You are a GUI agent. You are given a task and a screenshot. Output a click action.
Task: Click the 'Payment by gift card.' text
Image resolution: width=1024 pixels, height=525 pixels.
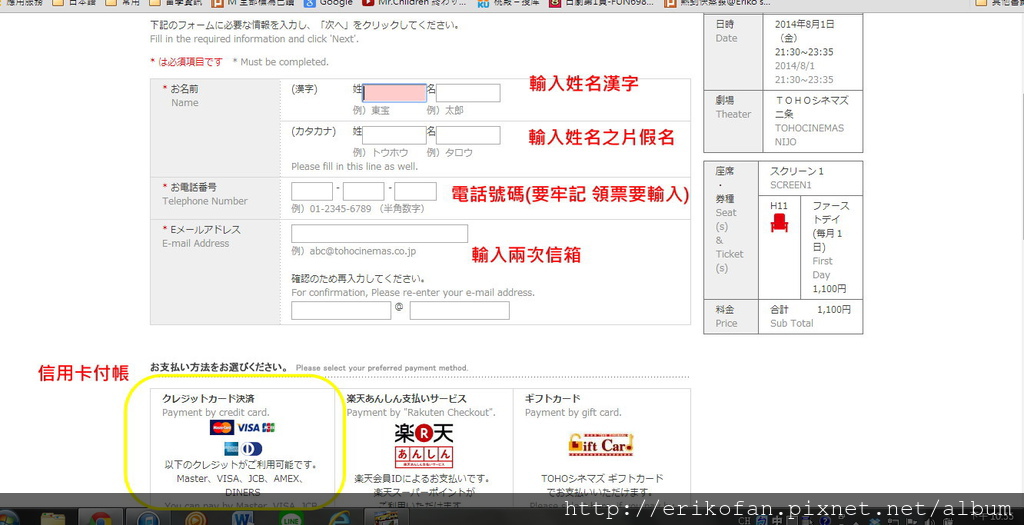tap(573, 413)
